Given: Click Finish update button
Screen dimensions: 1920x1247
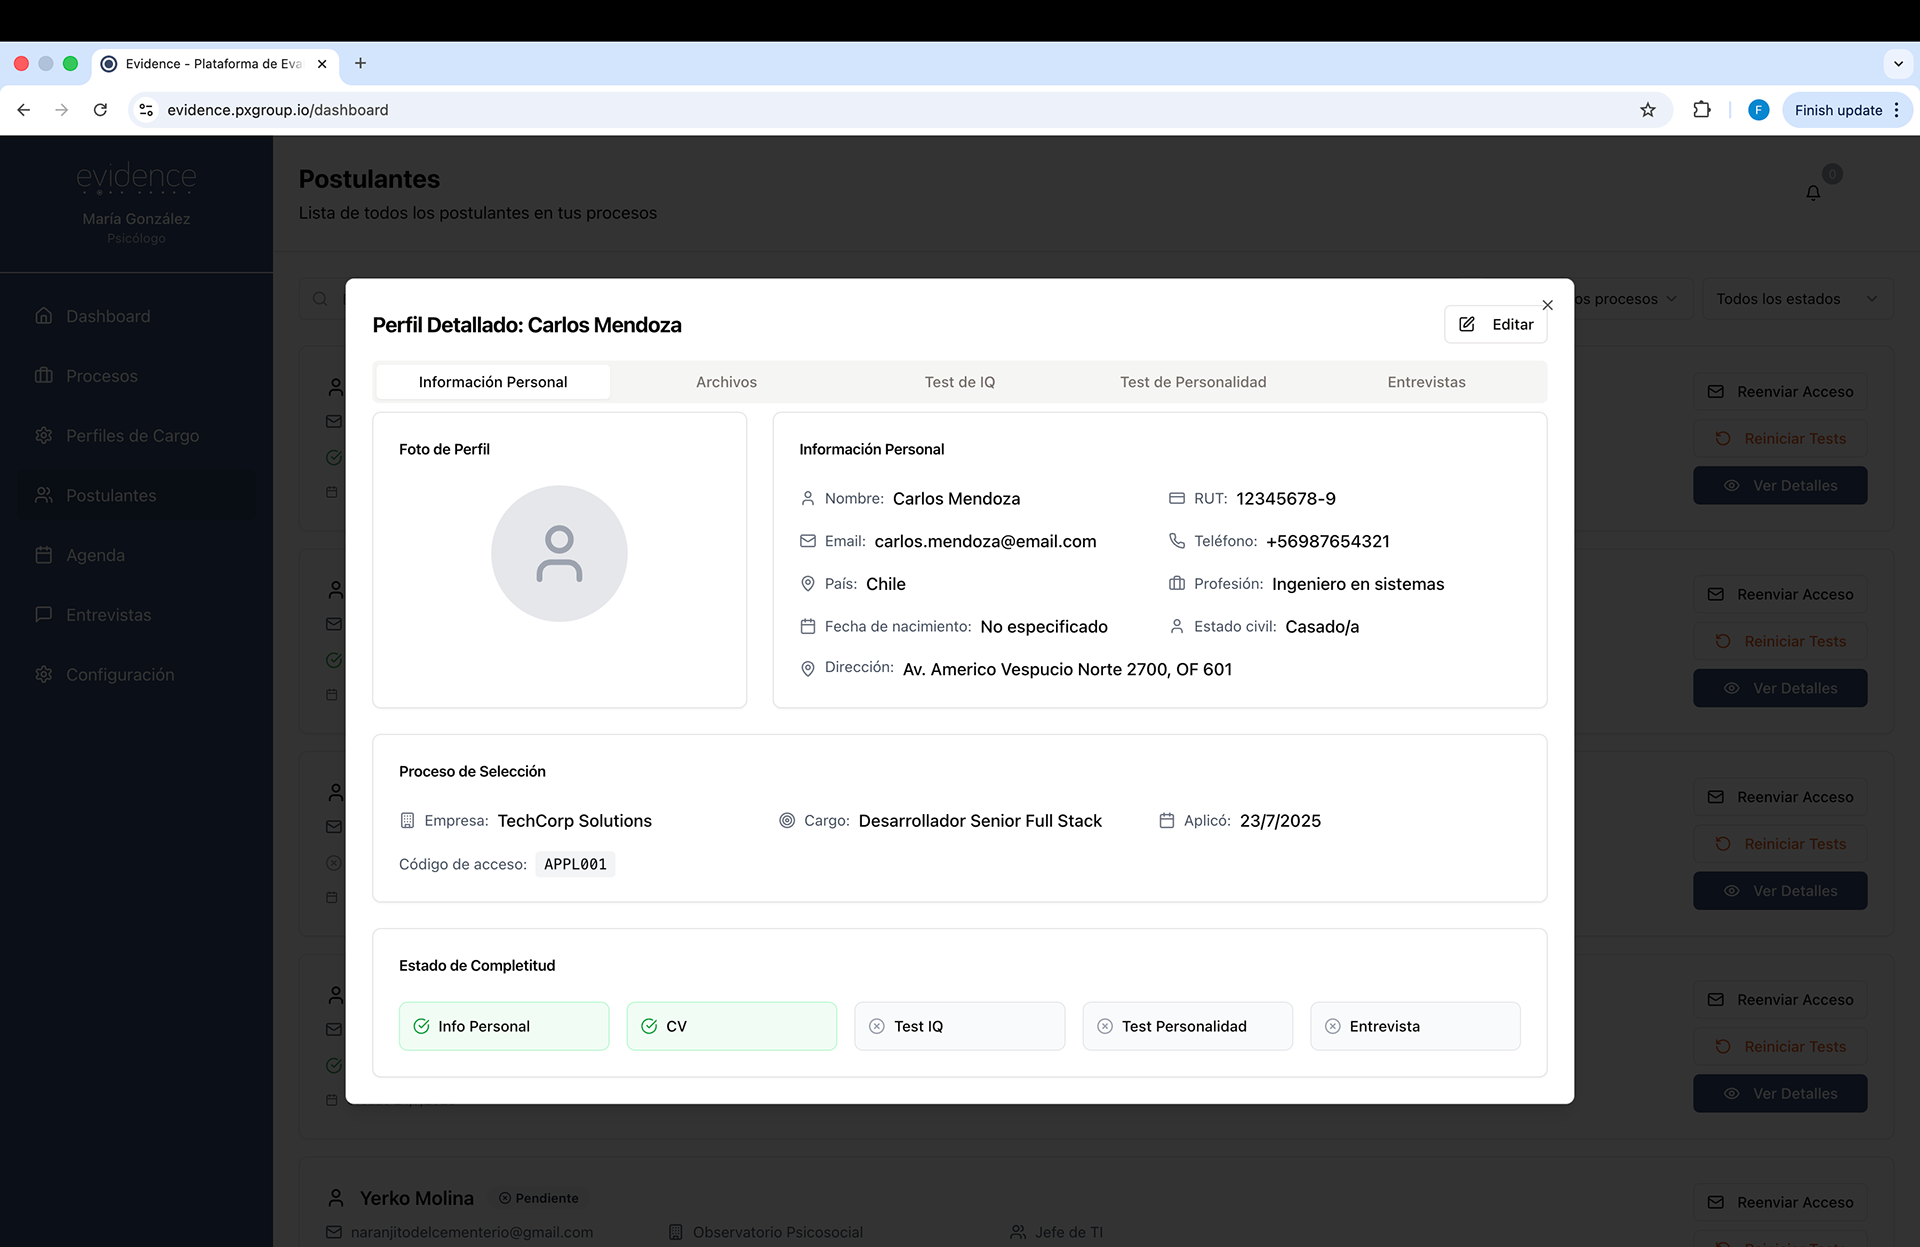Looking at the screenshot, I should point(1837,110).
